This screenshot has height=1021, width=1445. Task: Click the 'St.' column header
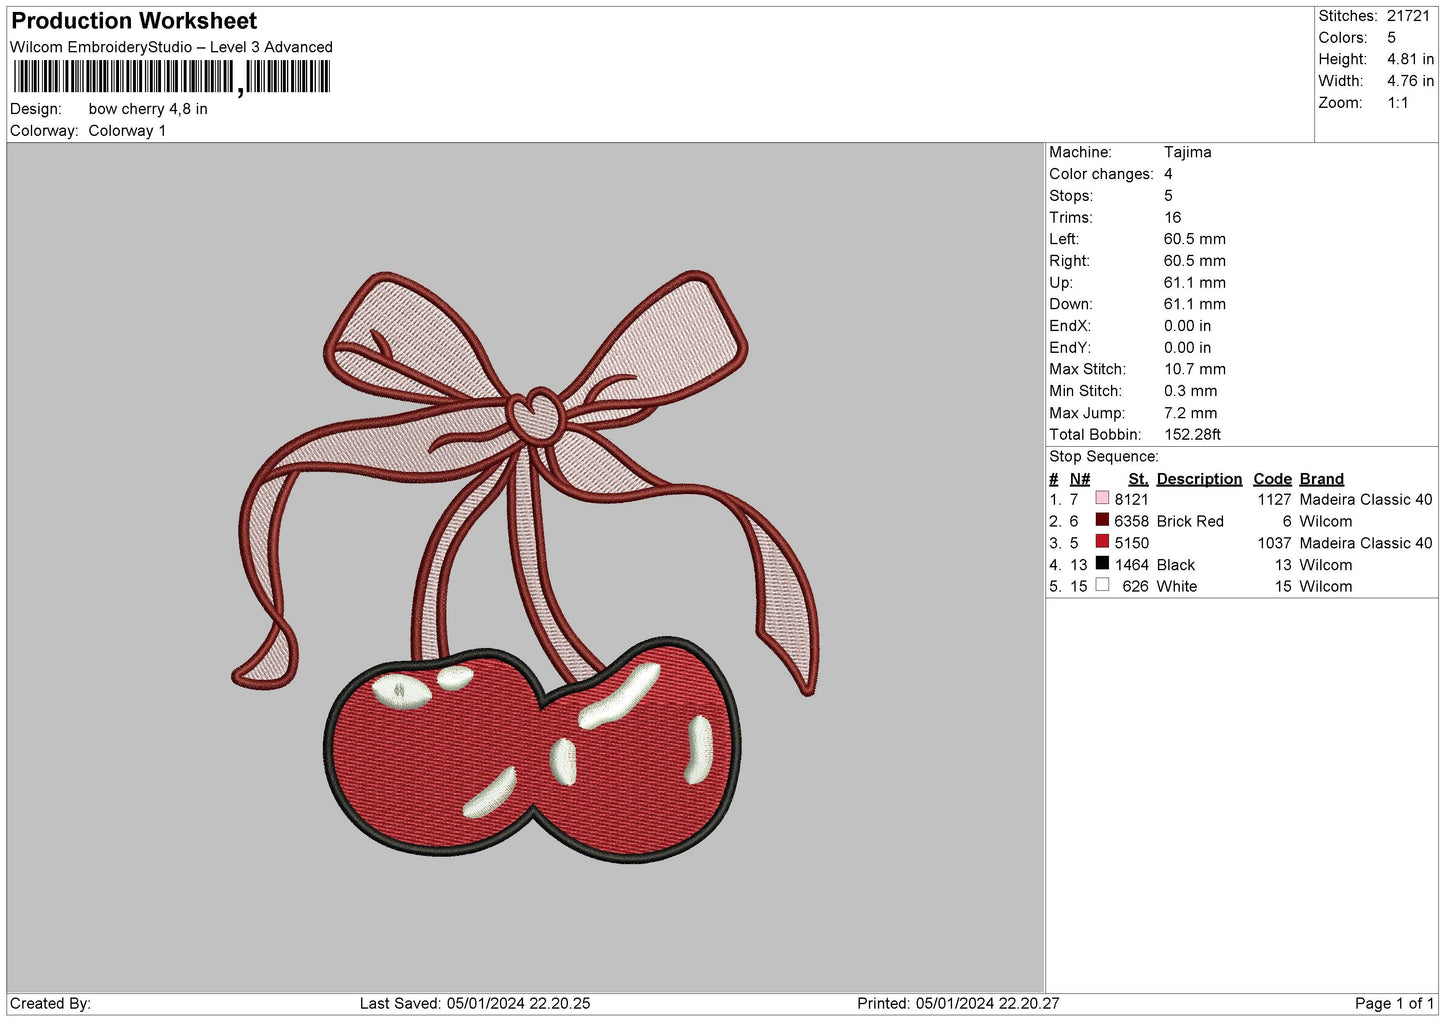[1138, 479]
